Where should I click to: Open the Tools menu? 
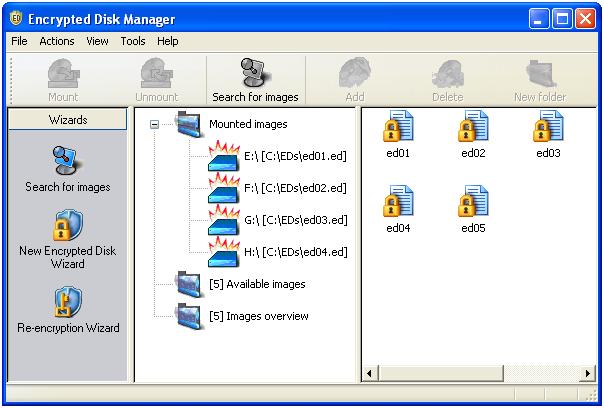133,41
